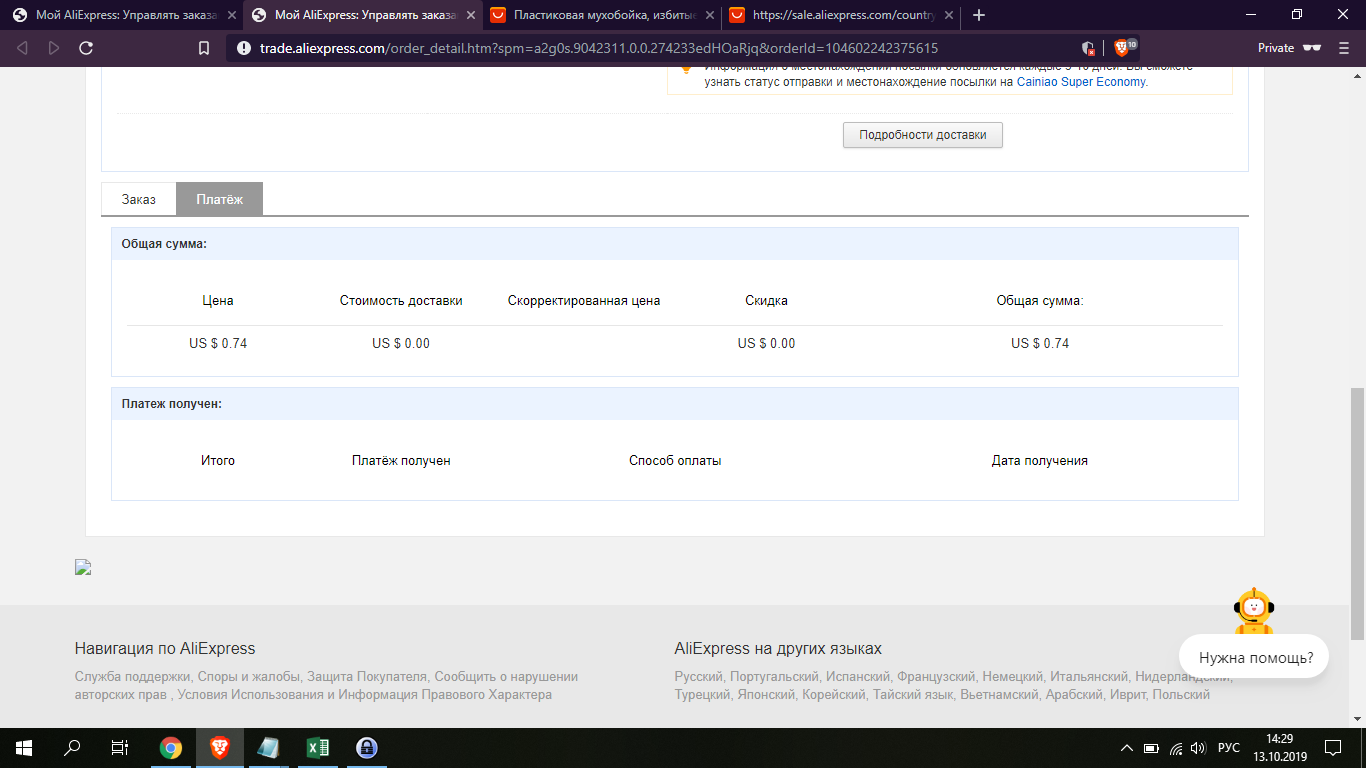Image resolution: width=1366 pixels, height=768 pixels.
Task: Switch site language to Португальский
Action: click(776, 676)
